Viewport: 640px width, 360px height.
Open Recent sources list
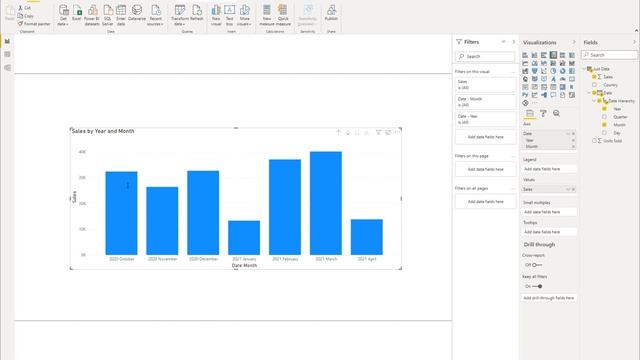pyautogui.click(x=155, y=16)
